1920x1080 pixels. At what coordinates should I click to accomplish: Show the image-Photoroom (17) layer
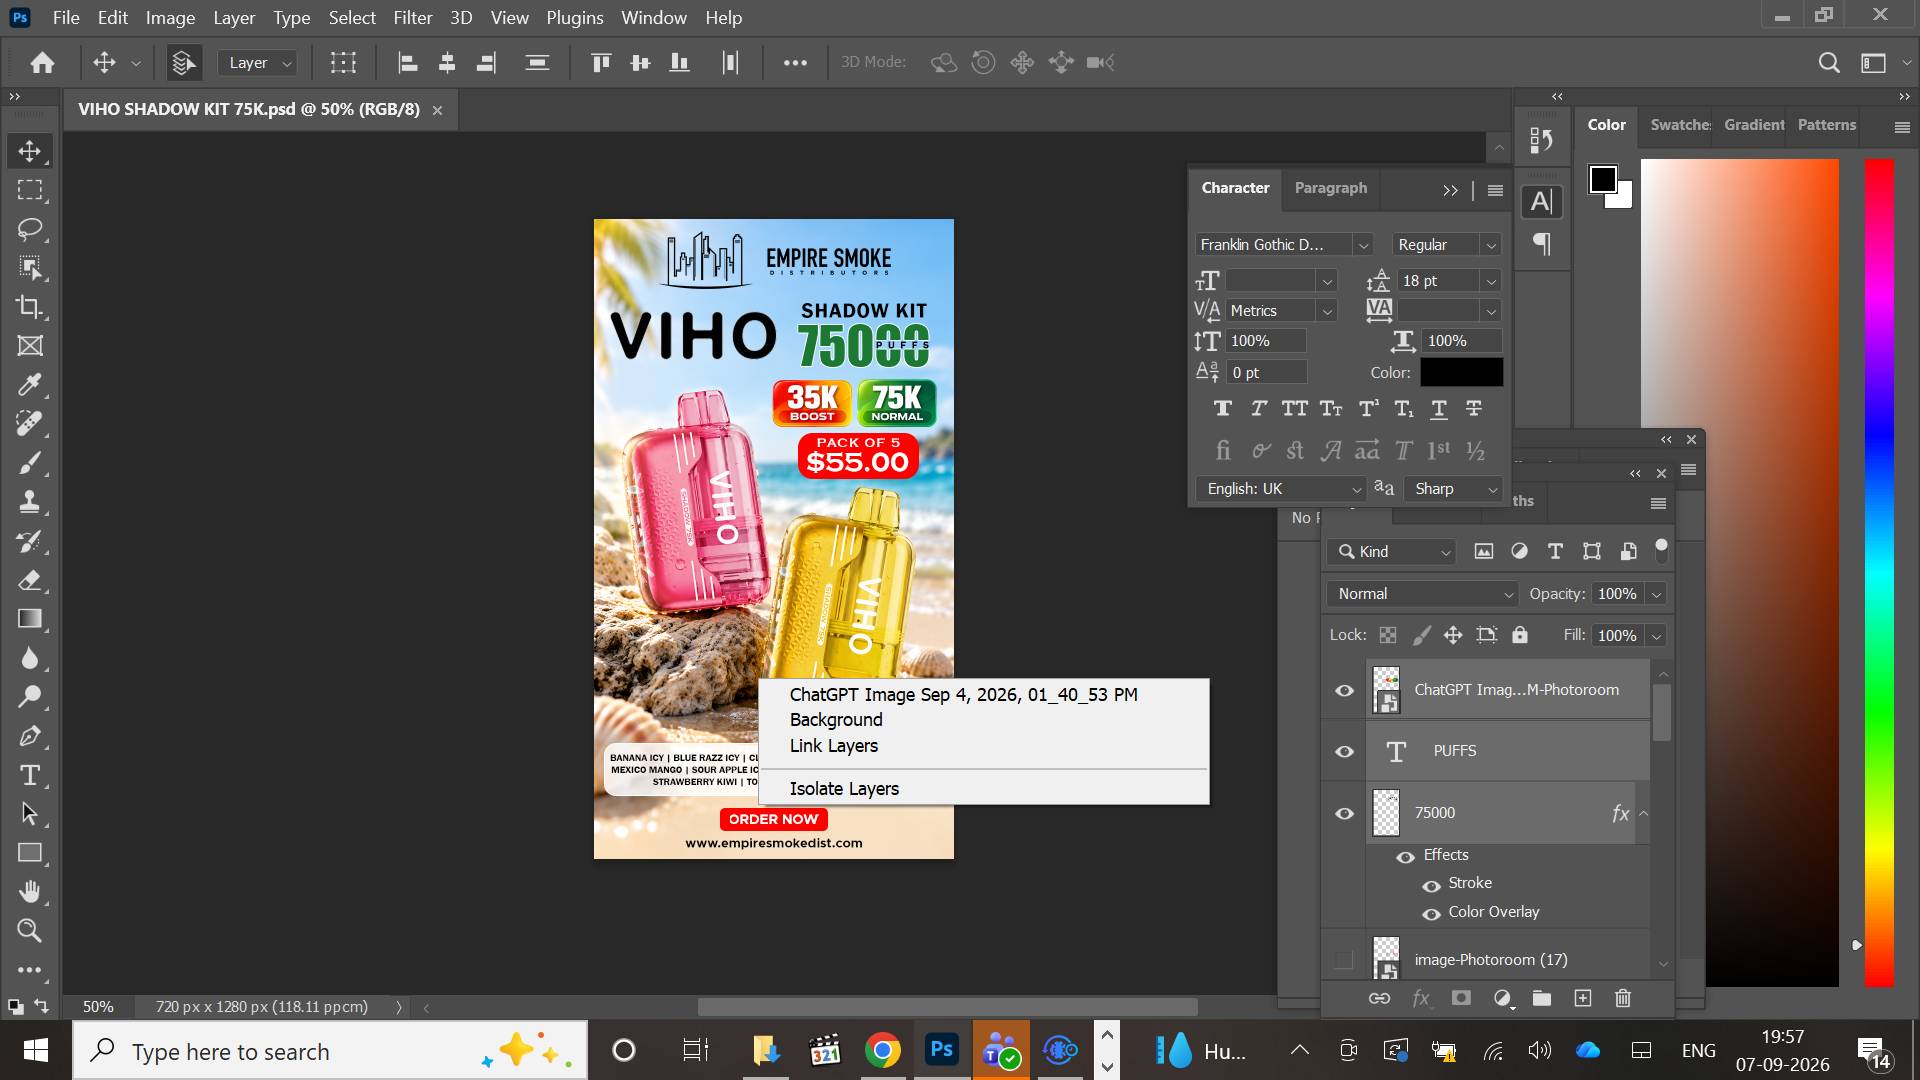point(1344,960)
